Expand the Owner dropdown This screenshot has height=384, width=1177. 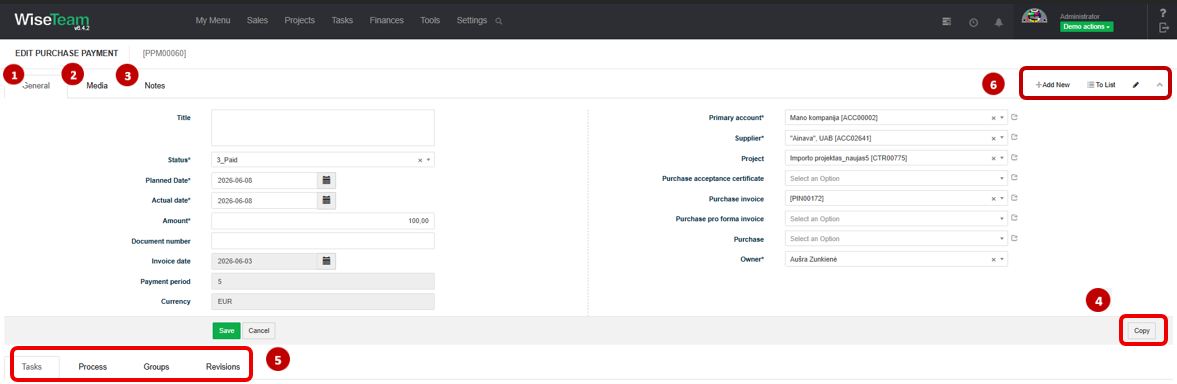1001,260
